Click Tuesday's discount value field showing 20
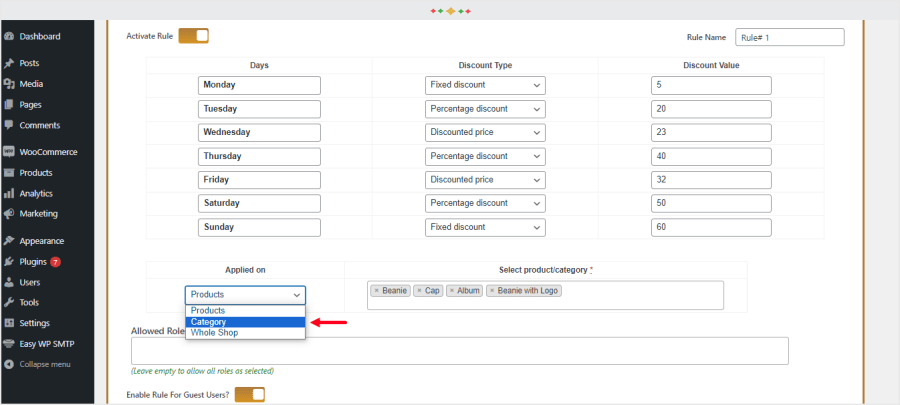This screenshot has width=900, height=405. click(711, 109)
